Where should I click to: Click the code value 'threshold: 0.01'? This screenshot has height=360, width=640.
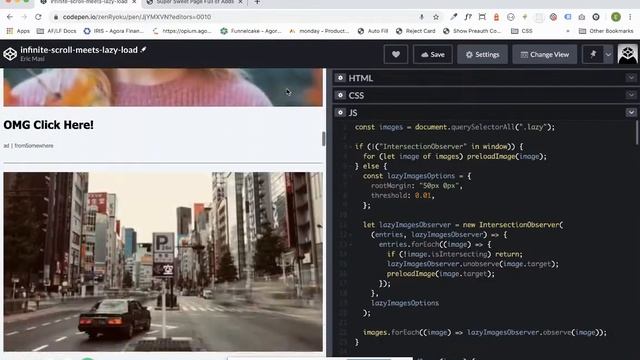(x=402, y=196)
